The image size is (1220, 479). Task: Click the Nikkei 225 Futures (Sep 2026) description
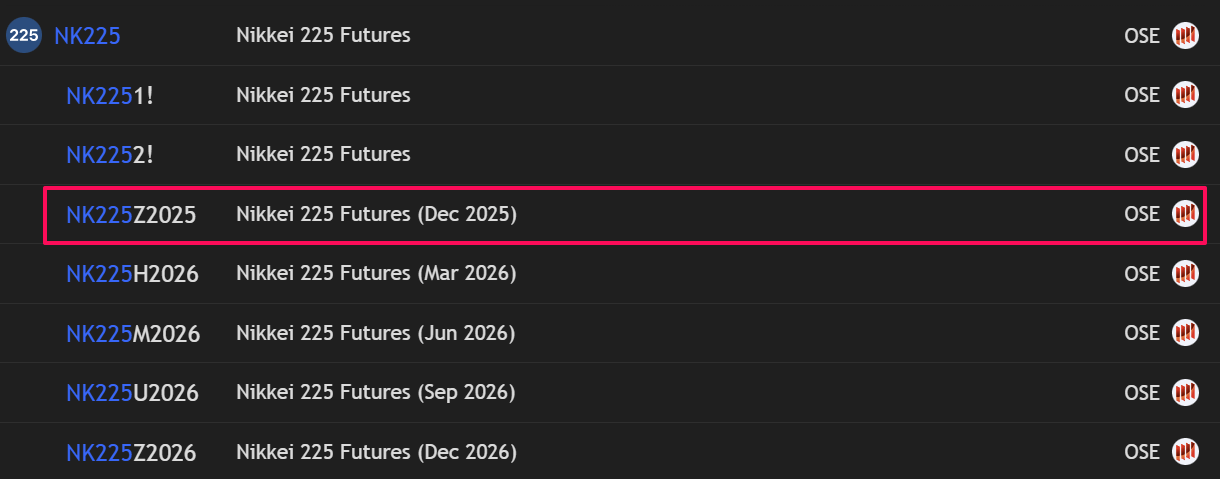click(375, 392)
